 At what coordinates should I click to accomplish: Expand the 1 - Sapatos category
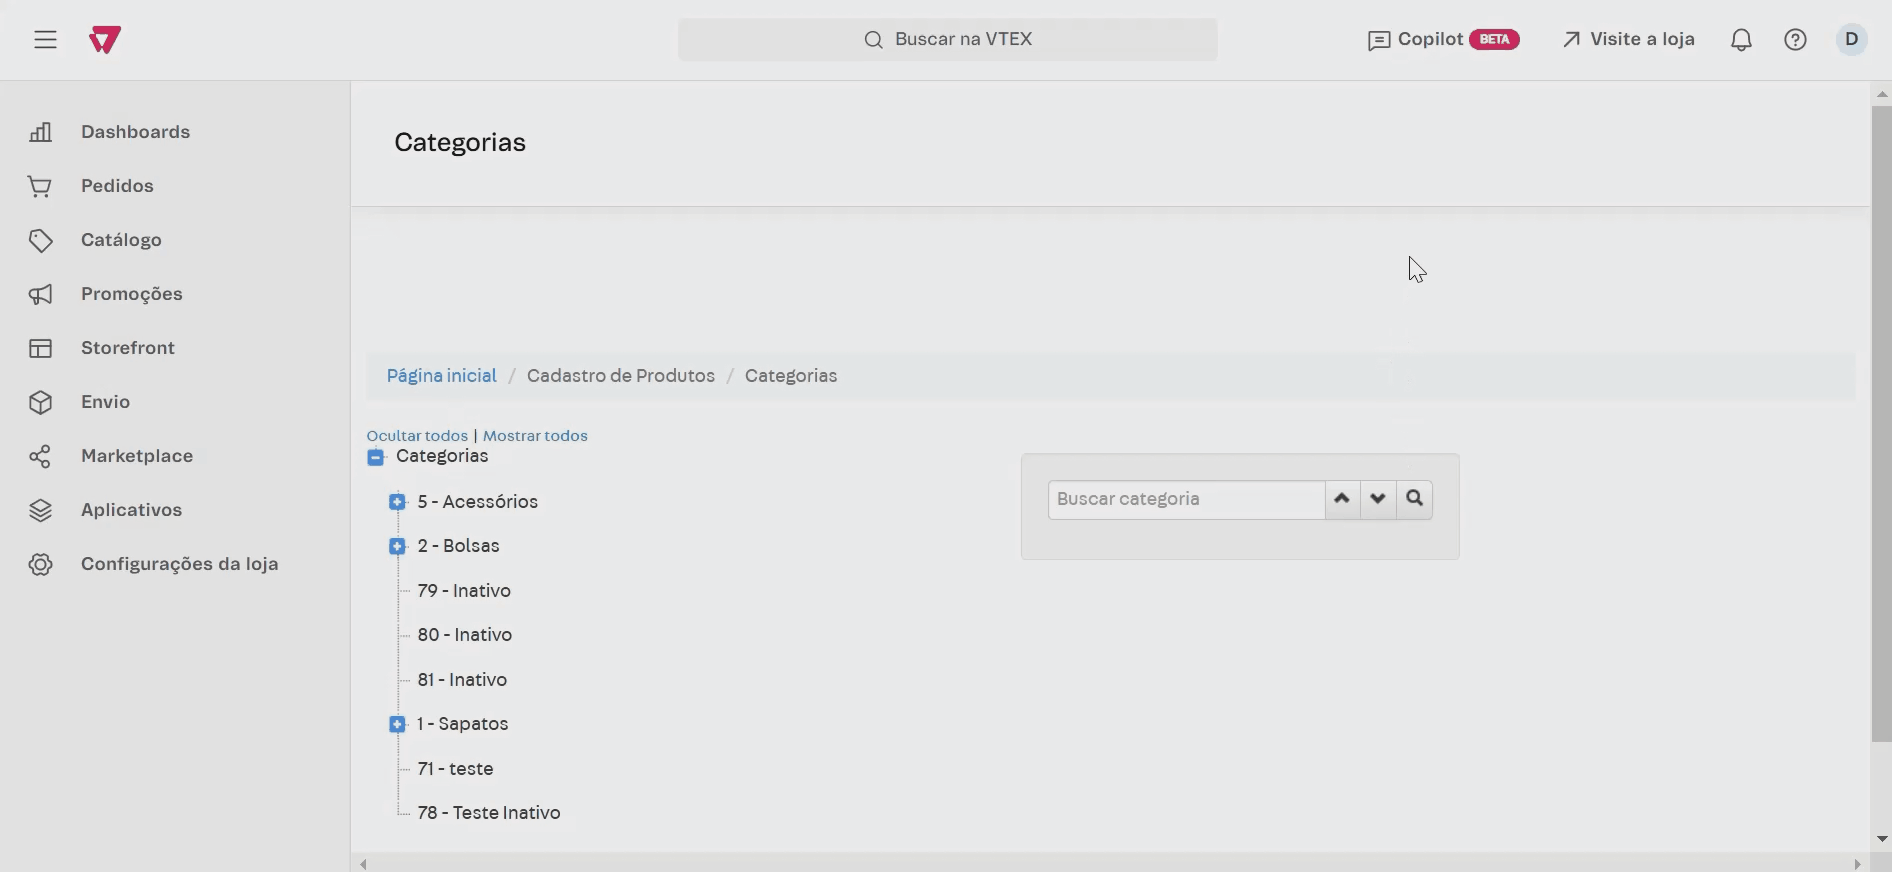397,724
